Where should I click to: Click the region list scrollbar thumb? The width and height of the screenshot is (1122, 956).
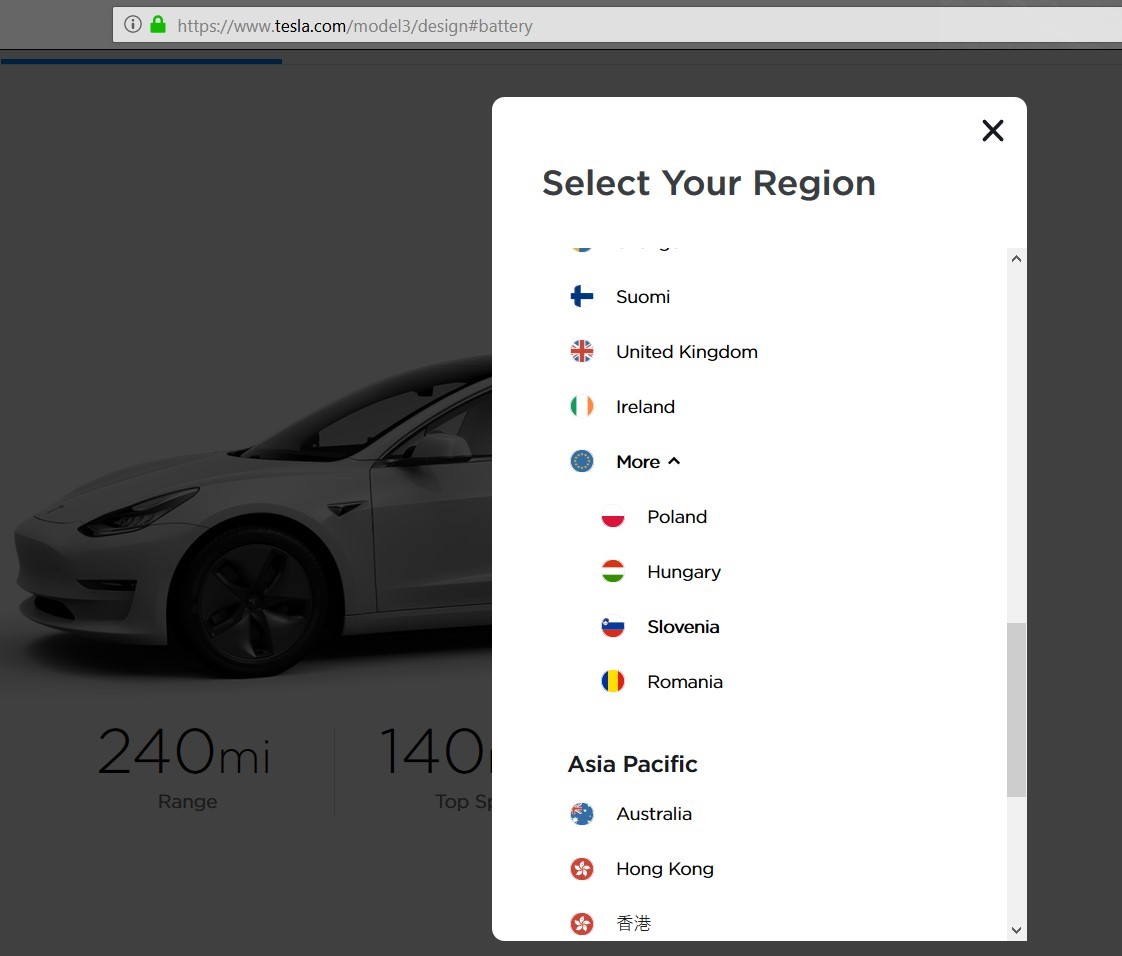coord(1016,710)
